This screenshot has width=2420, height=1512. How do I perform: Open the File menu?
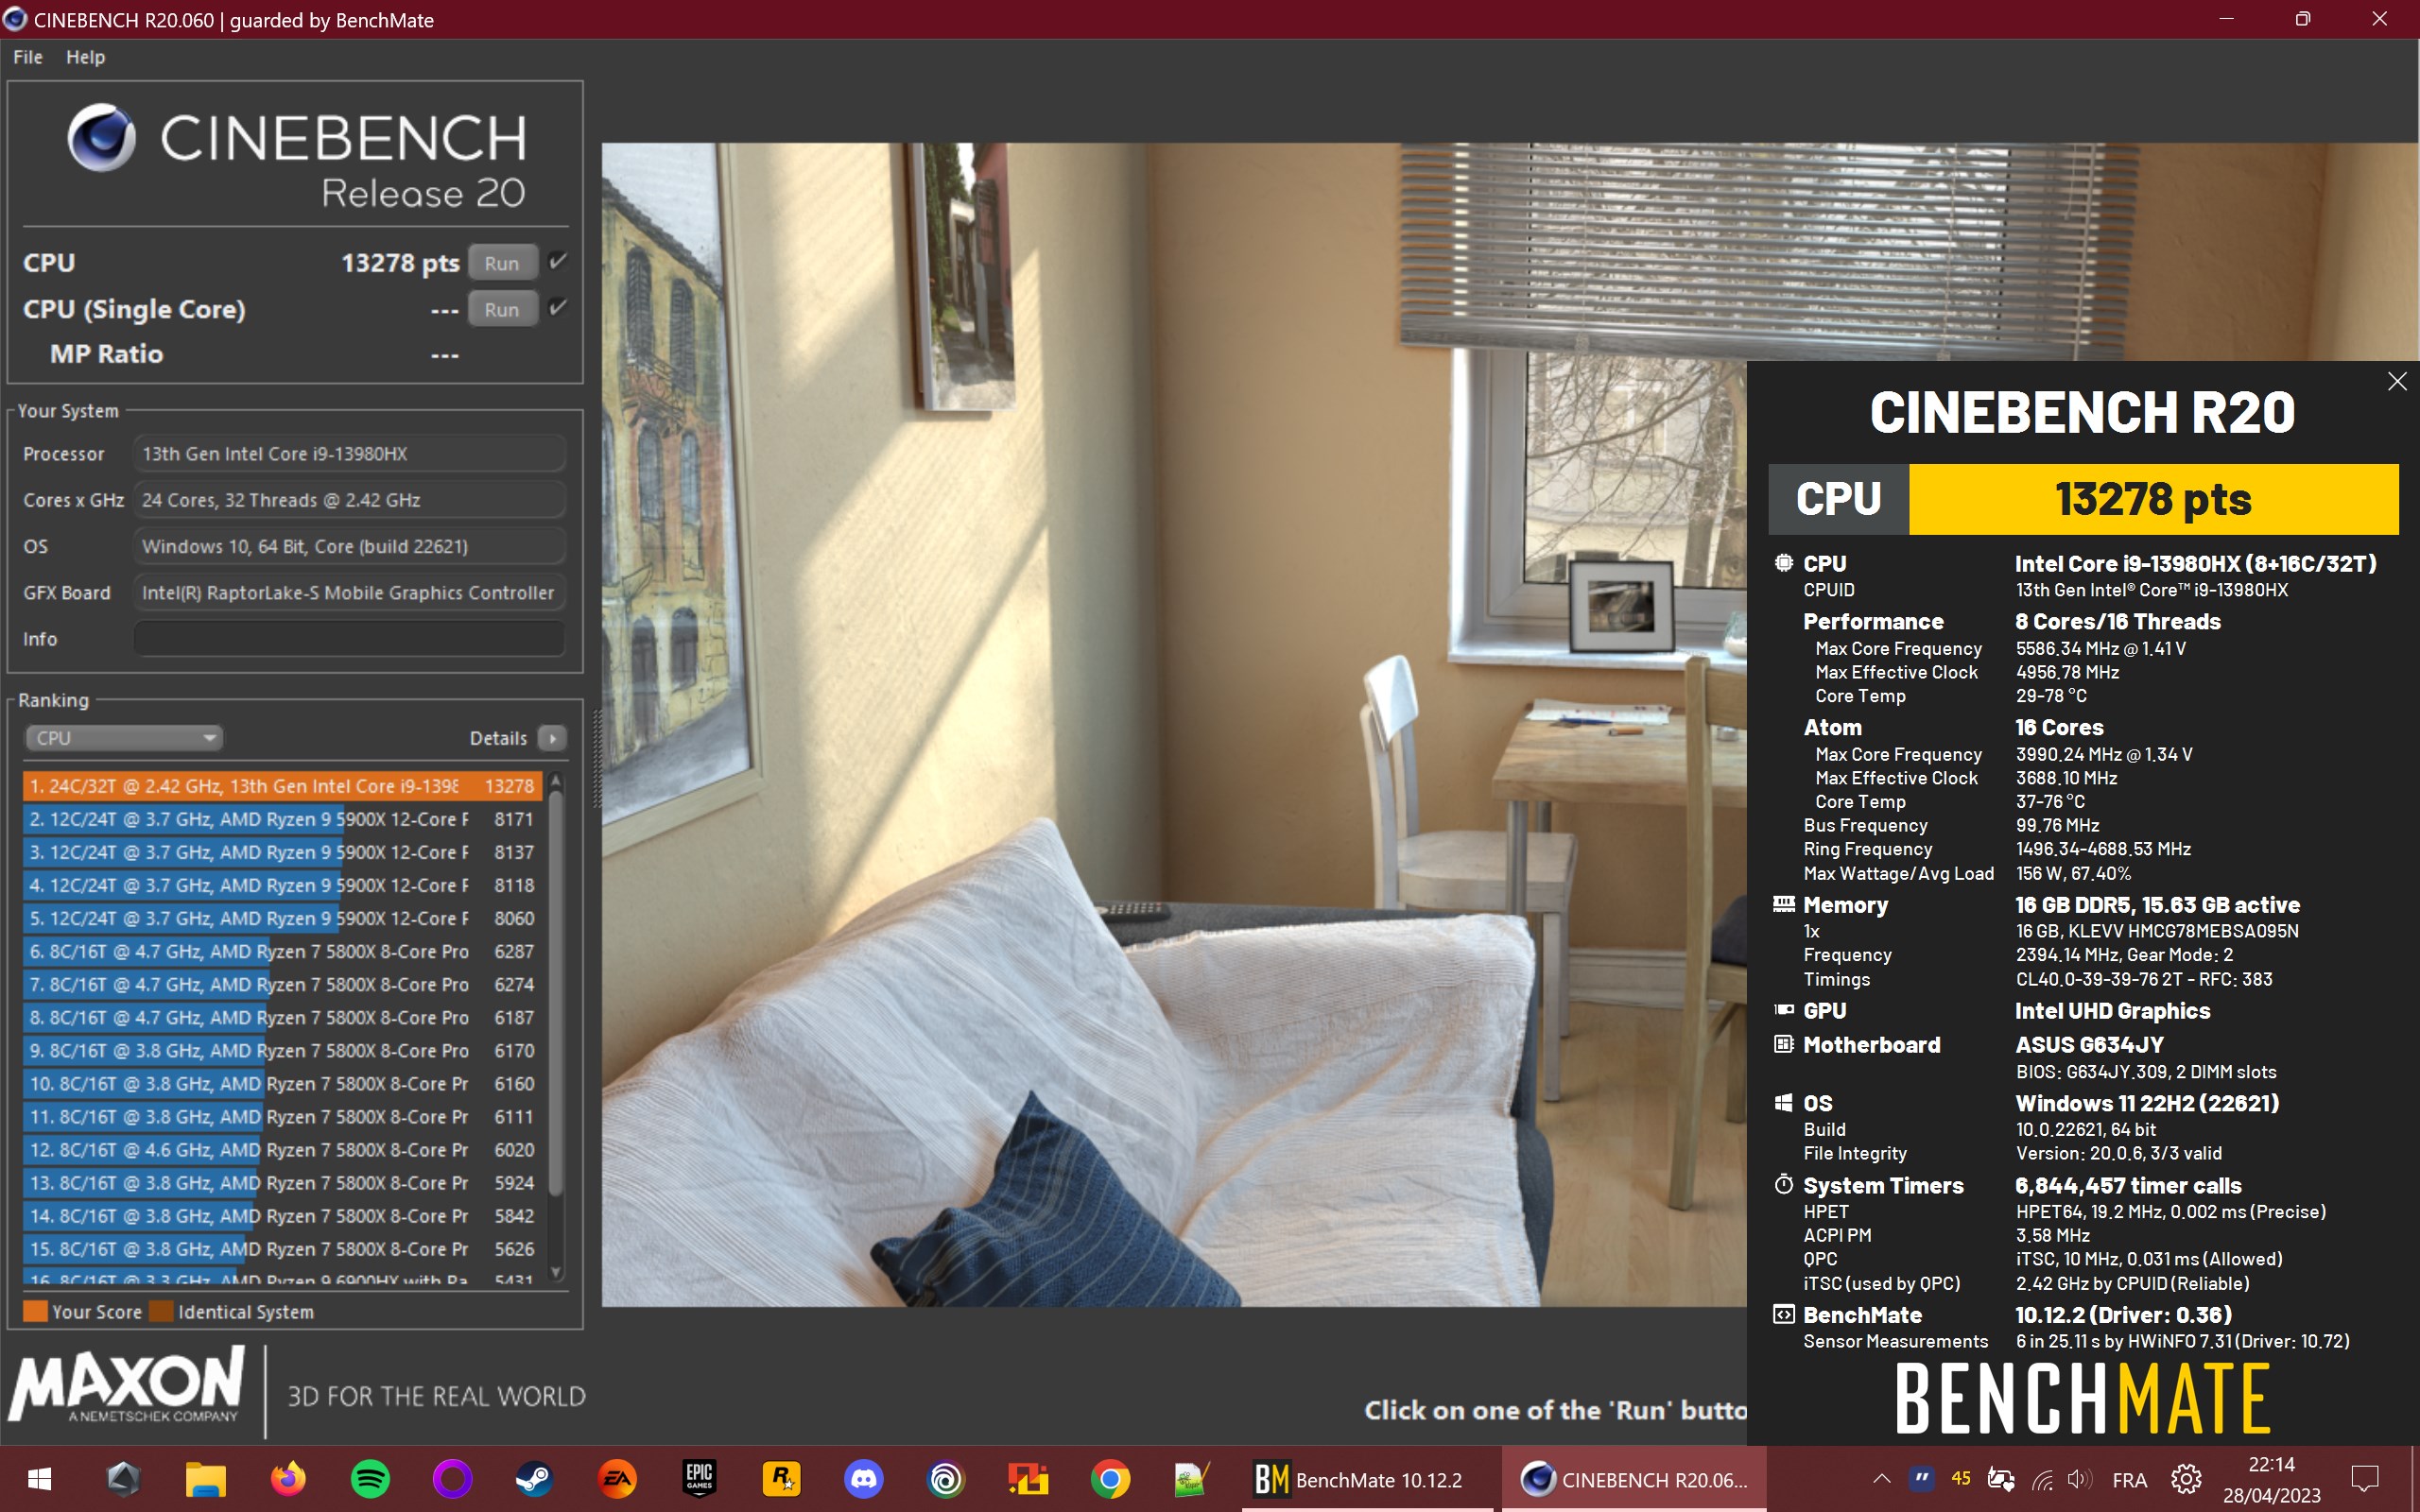tap(28, 57)
